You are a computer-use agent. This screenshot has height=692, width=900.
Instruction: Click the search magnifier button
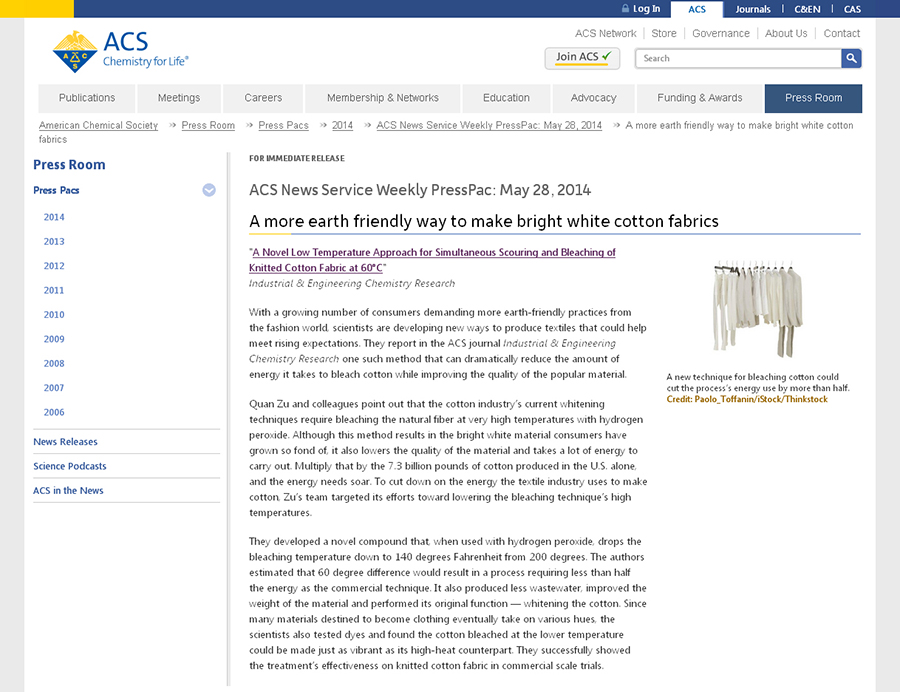pos(851,58)
